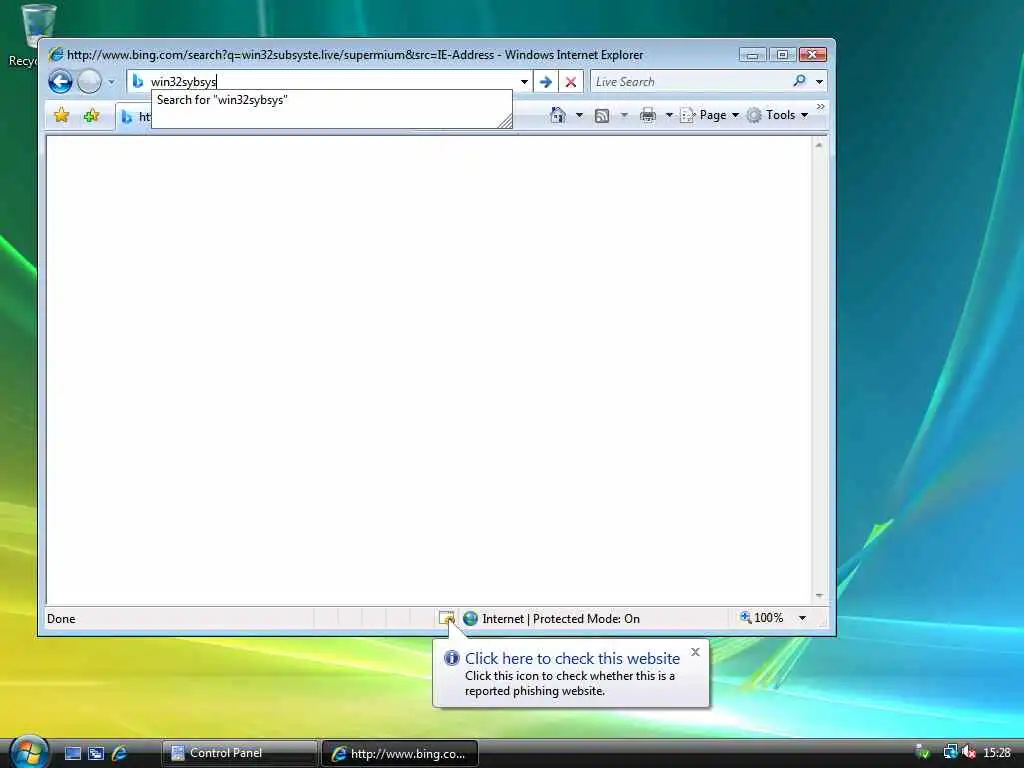Click the autocomplete dropdown resize grip
This screenshot has height=768, width=1024.
[x=505, y=121]
